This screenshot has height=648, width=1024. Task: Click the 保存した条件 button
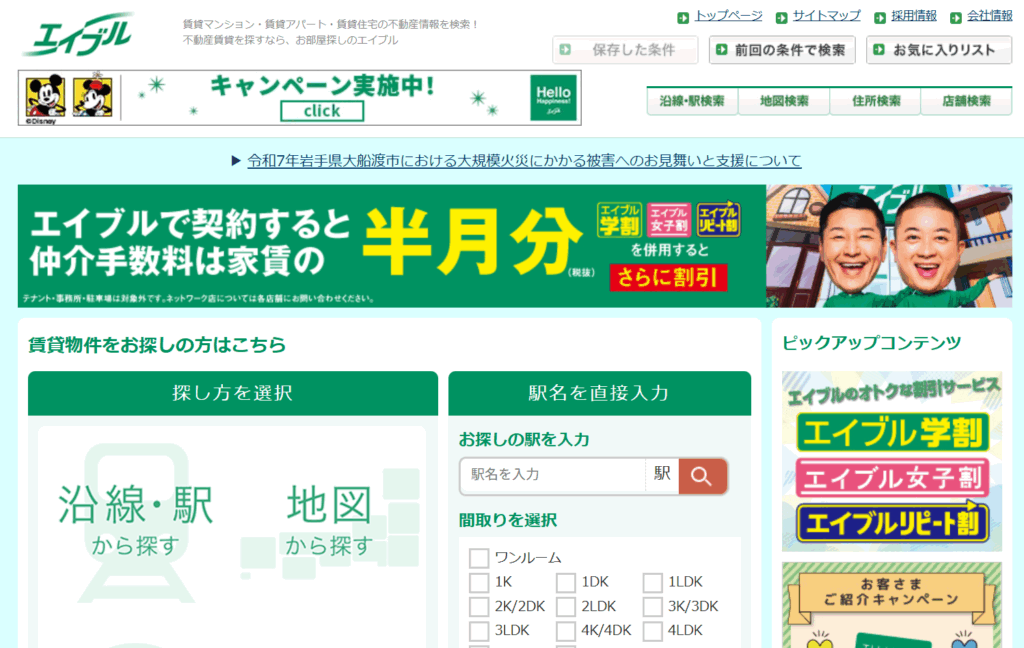pos(625,50)
